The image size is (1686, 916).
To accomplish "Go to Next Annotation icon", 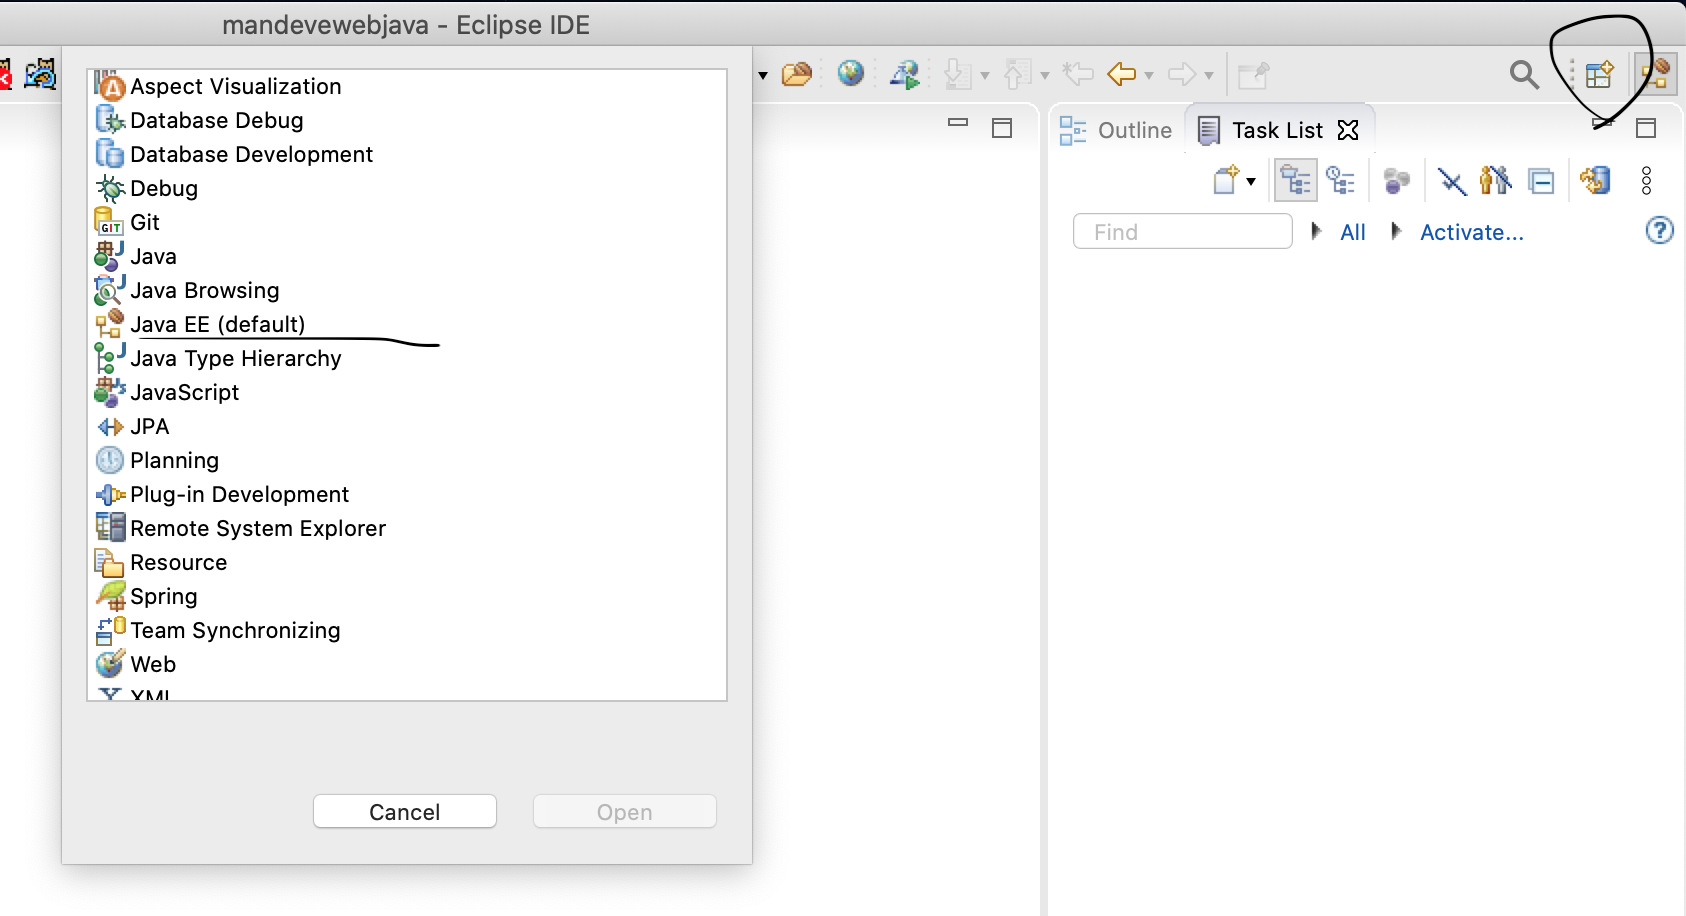I will pos(958,74).
